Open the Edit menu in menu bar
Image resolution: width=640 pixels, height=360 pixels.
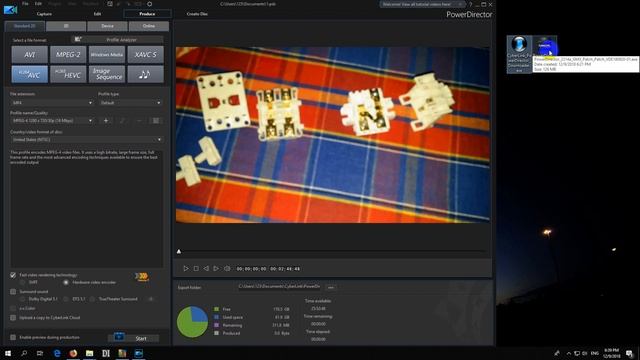pyautogui.click(x=38, y=4)
